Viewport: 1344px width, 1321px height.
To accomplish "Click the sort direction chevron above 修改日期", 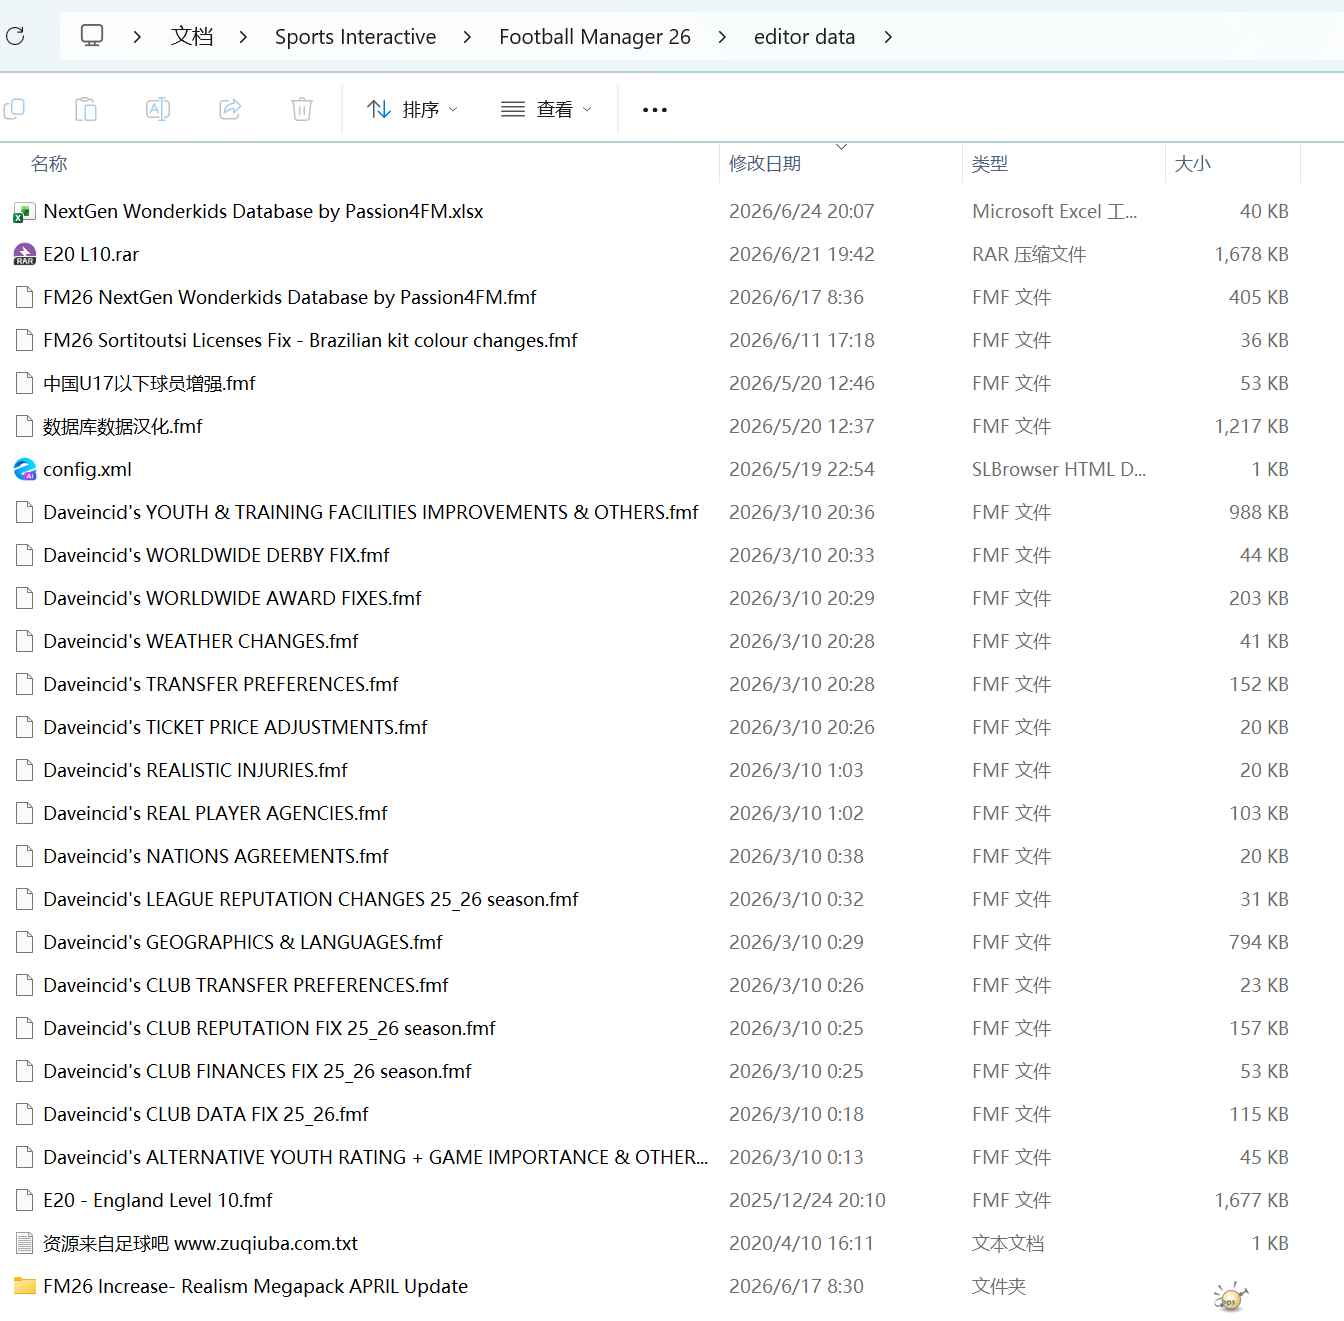I will 842,147.
